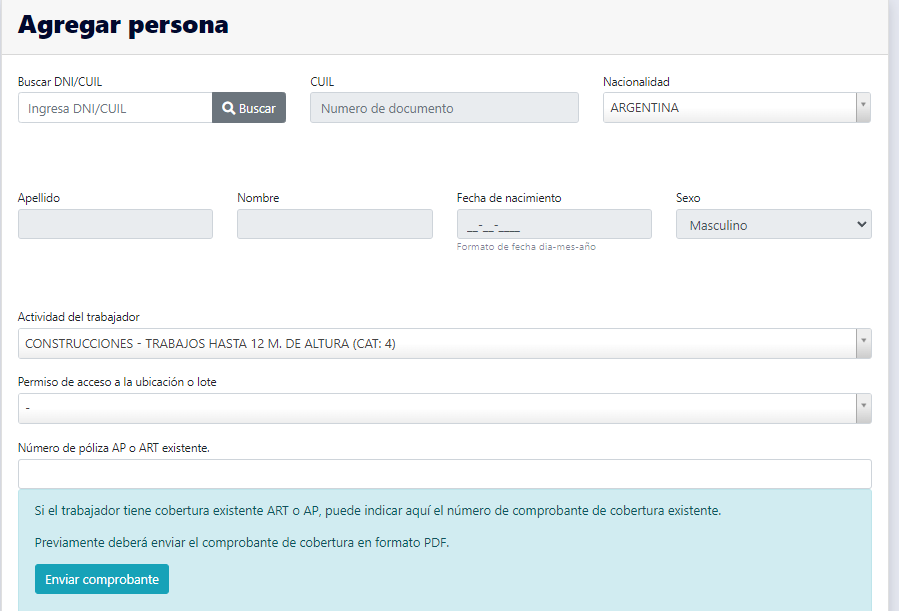Expand the Actividad del trabajador dropdown arrow
The image size is (899, 611).
click(x=863, y=343)
